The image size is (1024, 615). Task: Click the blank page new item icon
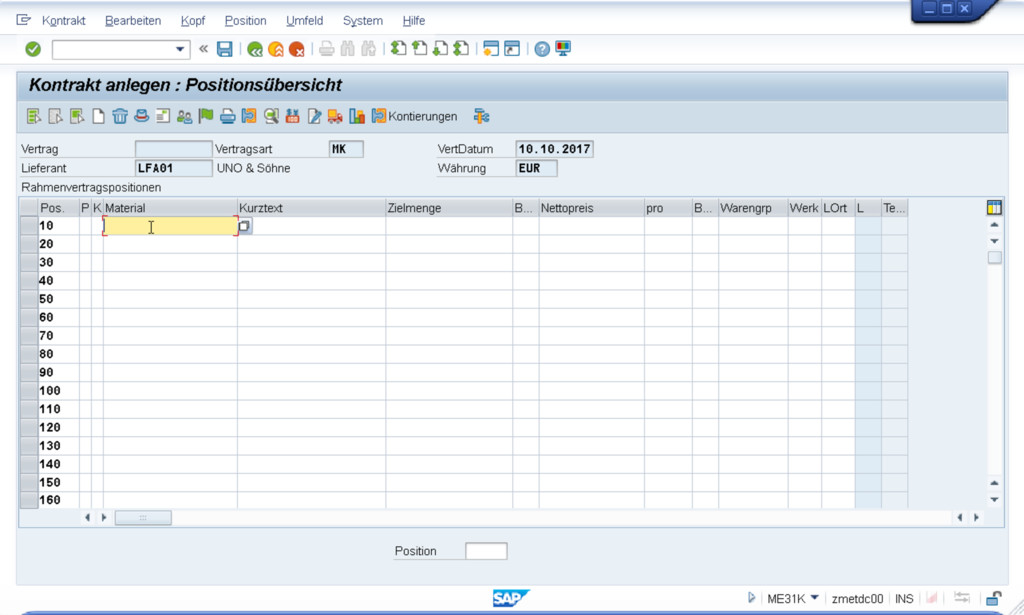[x=98, y=116]
